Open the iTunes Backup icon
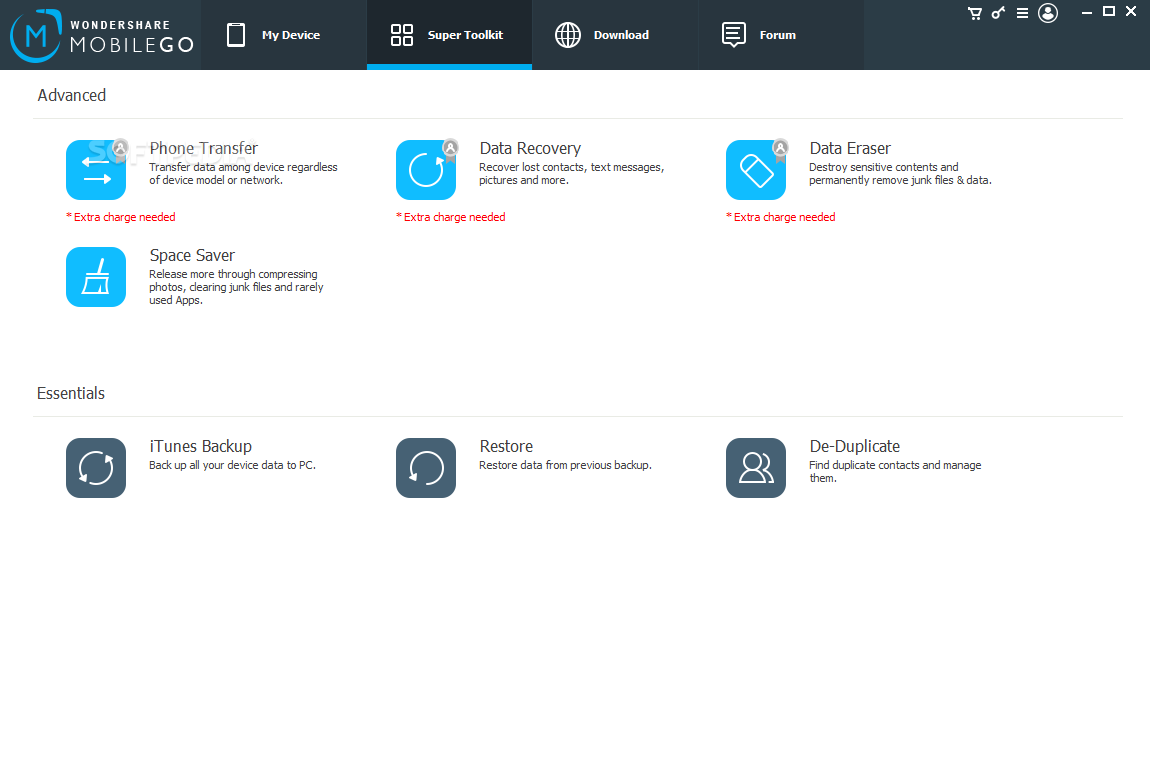 point(96,468)
